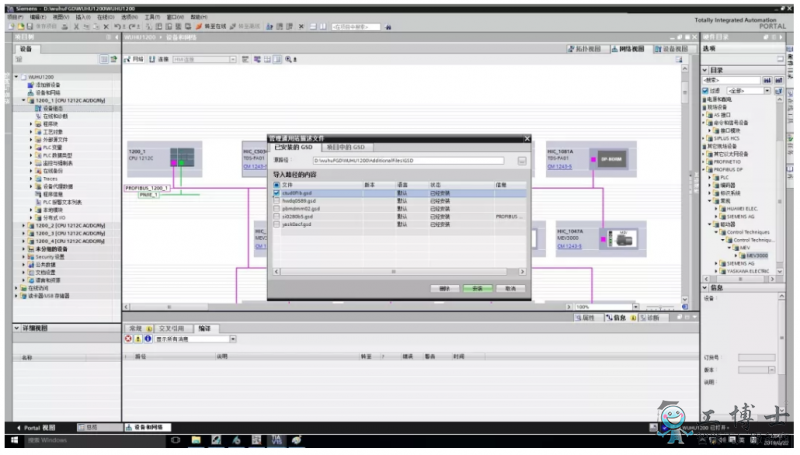Image resolution: width=800 pixels, height=455 pixels.
Task: Collapse the PROFIBUS DP catalog folder
Action: pyautogui.click(x=704, y=170)
